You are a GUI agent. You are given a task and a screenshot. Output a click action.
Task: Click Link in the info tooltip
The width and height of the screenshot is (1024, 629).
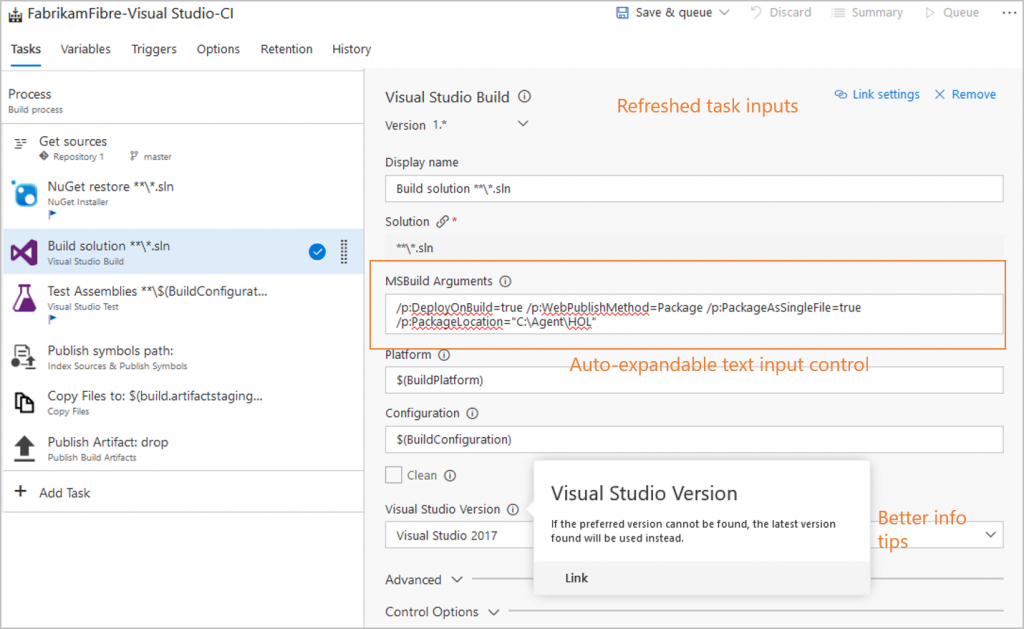576,578
